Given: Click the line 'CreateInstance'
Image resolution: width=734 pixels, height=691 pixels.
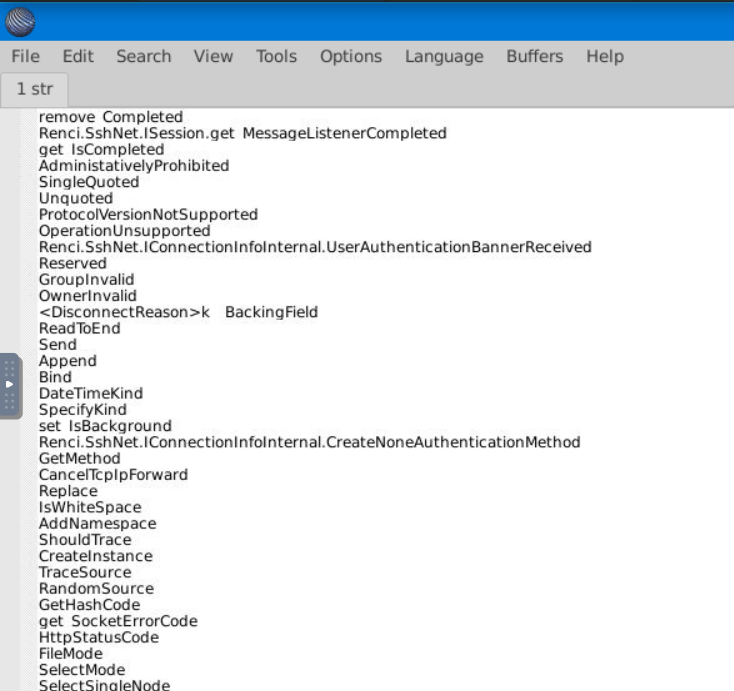Looking at the screenshot, I should [x=96, y=556].
